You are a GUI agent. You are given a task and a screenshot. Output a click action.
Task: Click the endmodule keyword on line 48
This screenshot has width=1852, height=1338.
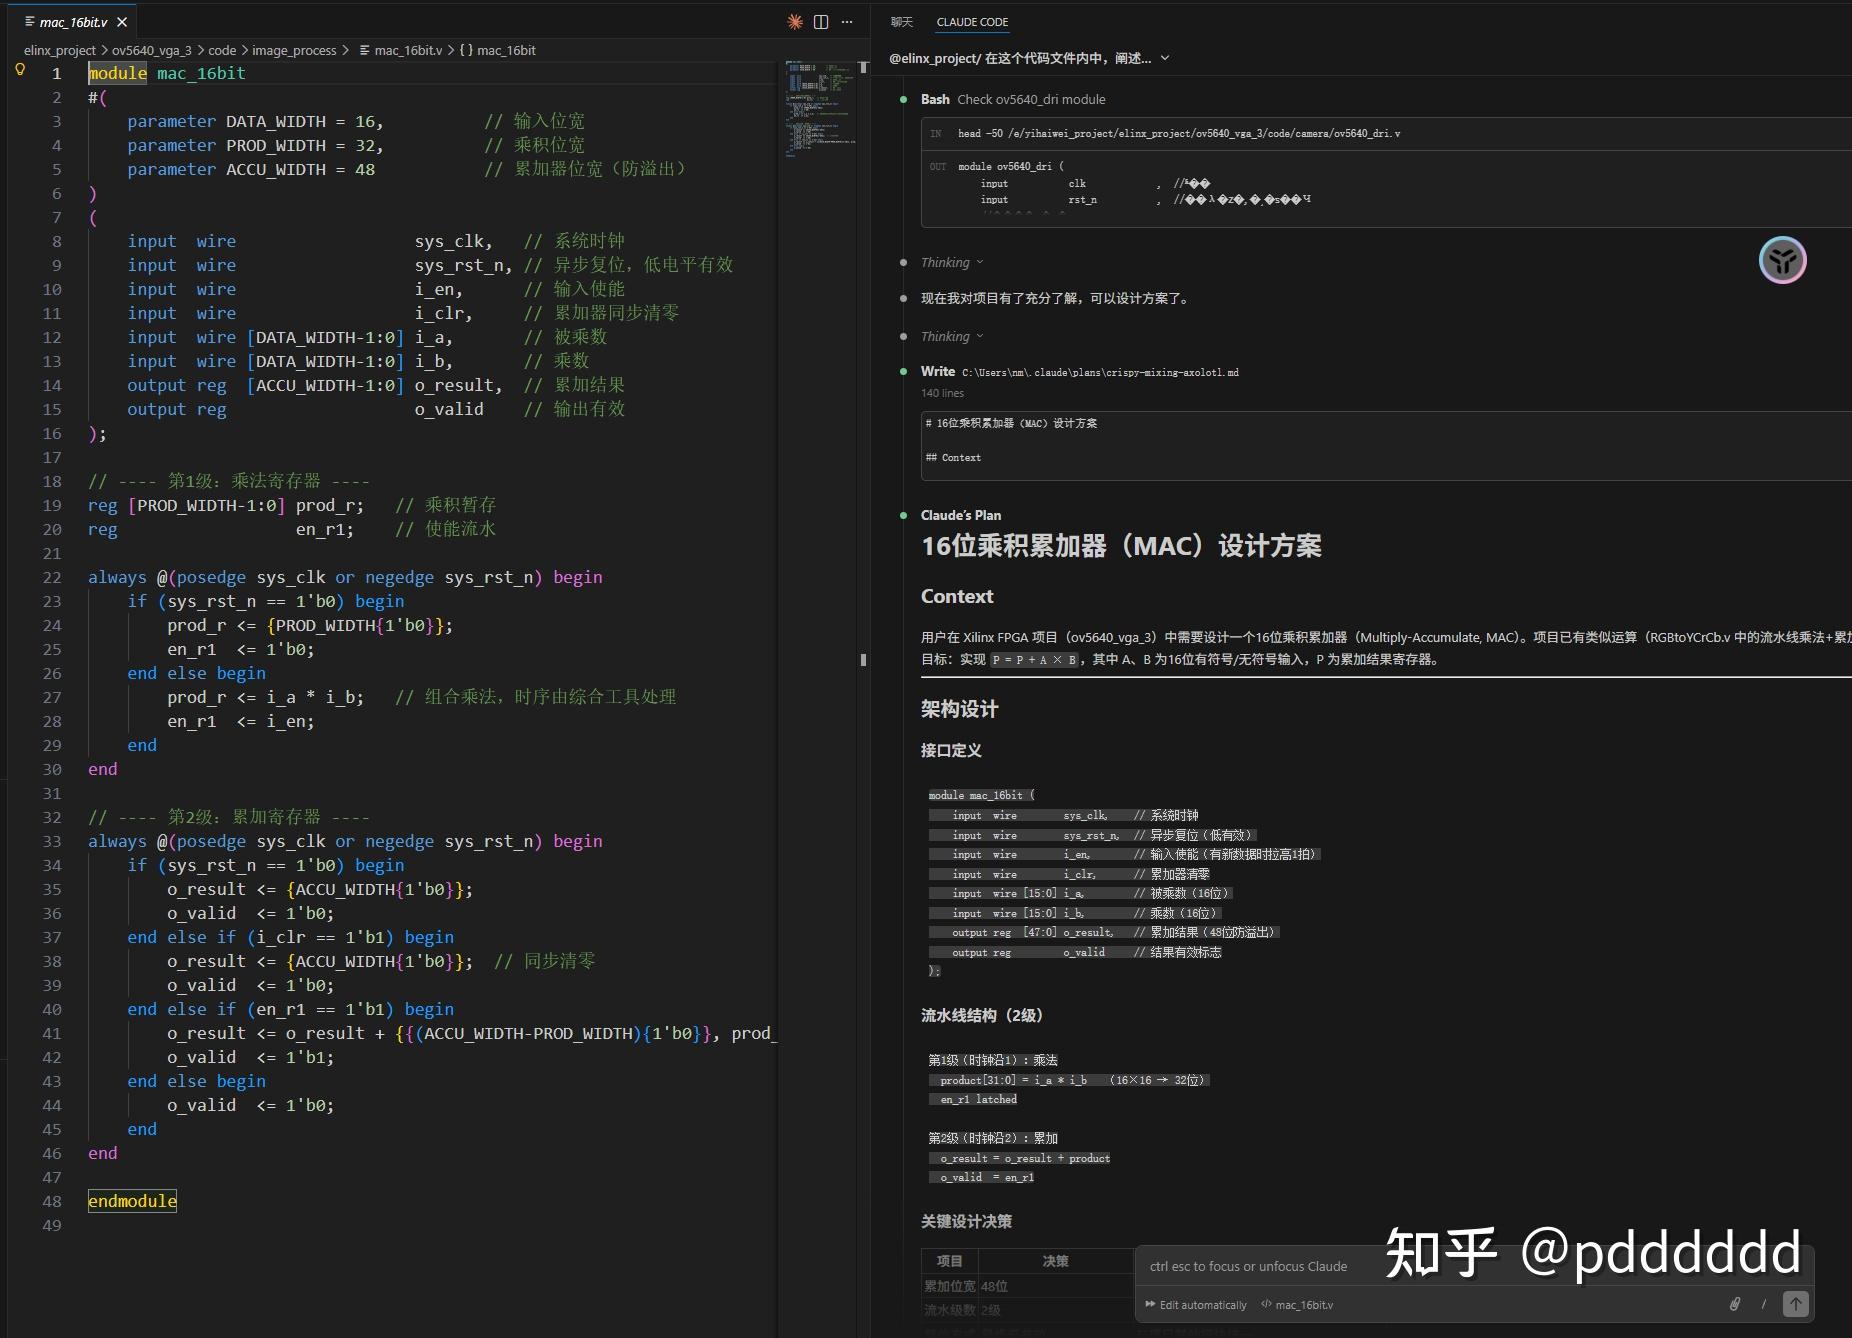(x=132, y=1201)
